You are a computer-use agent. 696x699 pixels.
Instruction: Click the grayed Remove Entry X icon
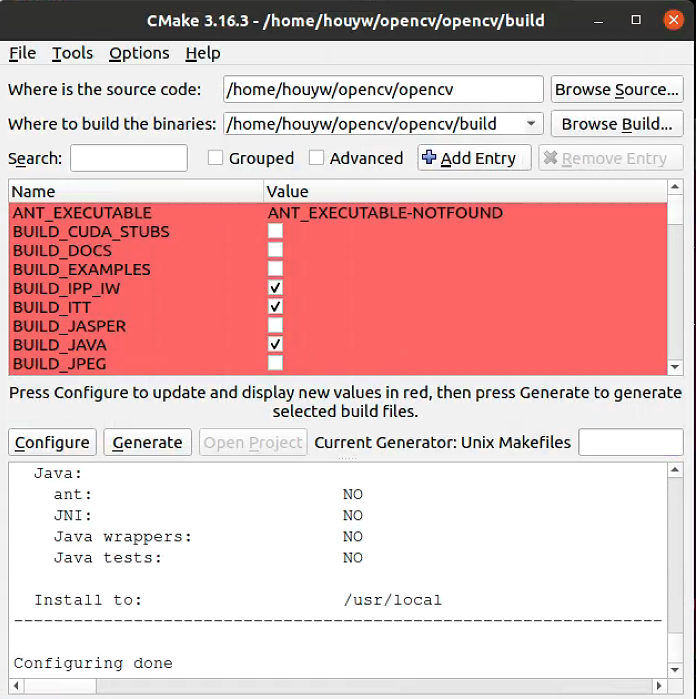click(x=551, y=157)
